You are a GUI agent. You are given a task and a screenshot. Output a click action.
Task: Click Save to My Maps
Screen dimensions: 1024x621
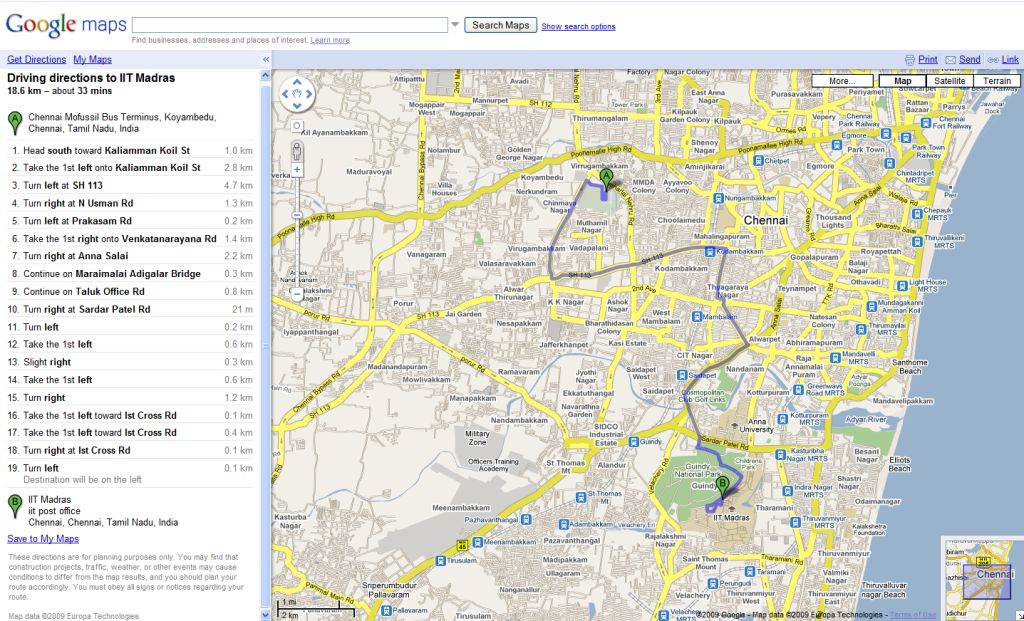click(x=43, y=539)
